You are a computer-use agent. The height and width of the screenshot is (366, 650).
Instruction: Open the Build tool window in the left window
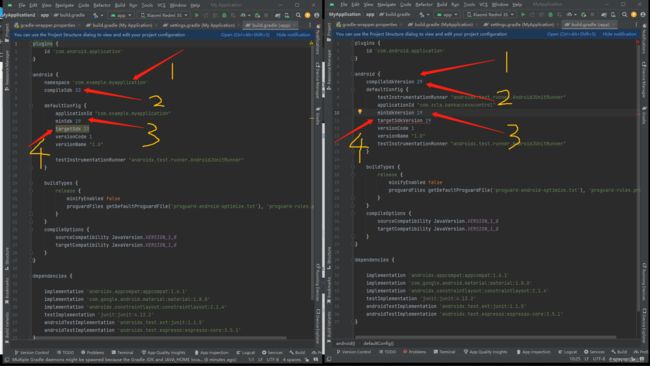297,352
